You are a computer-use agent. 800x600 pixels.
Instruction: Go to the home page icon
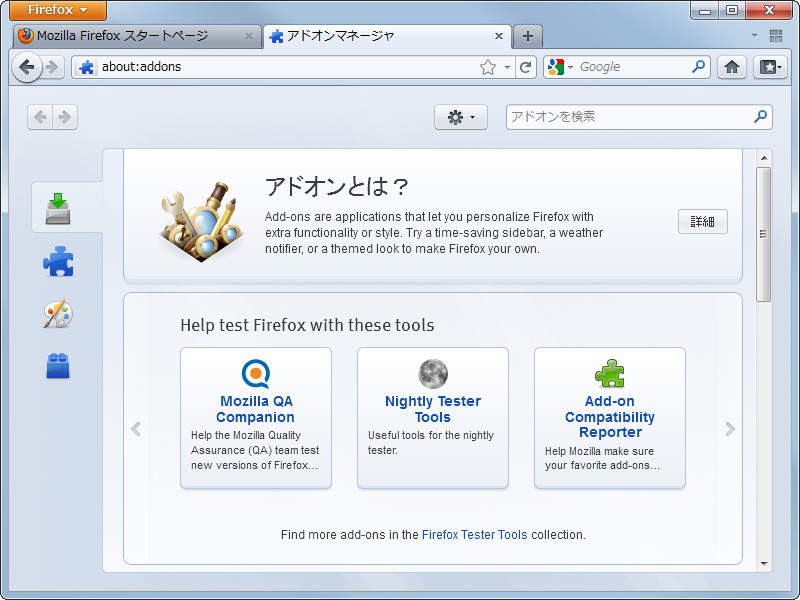pos(732,67)
